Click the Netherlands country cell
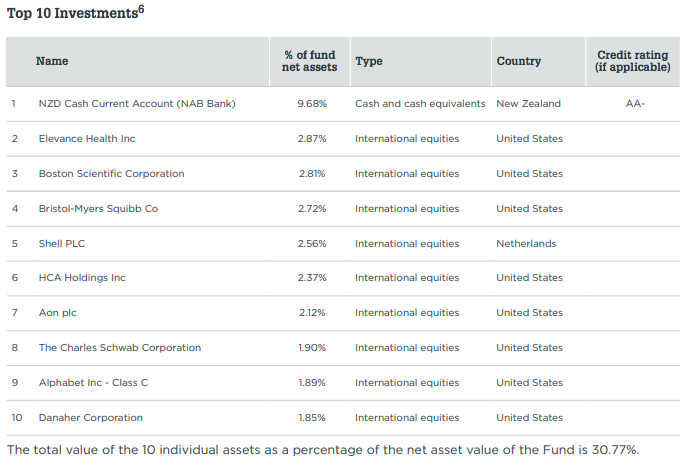The height and width of the screenshot is (465, 688). pos(526,243)
